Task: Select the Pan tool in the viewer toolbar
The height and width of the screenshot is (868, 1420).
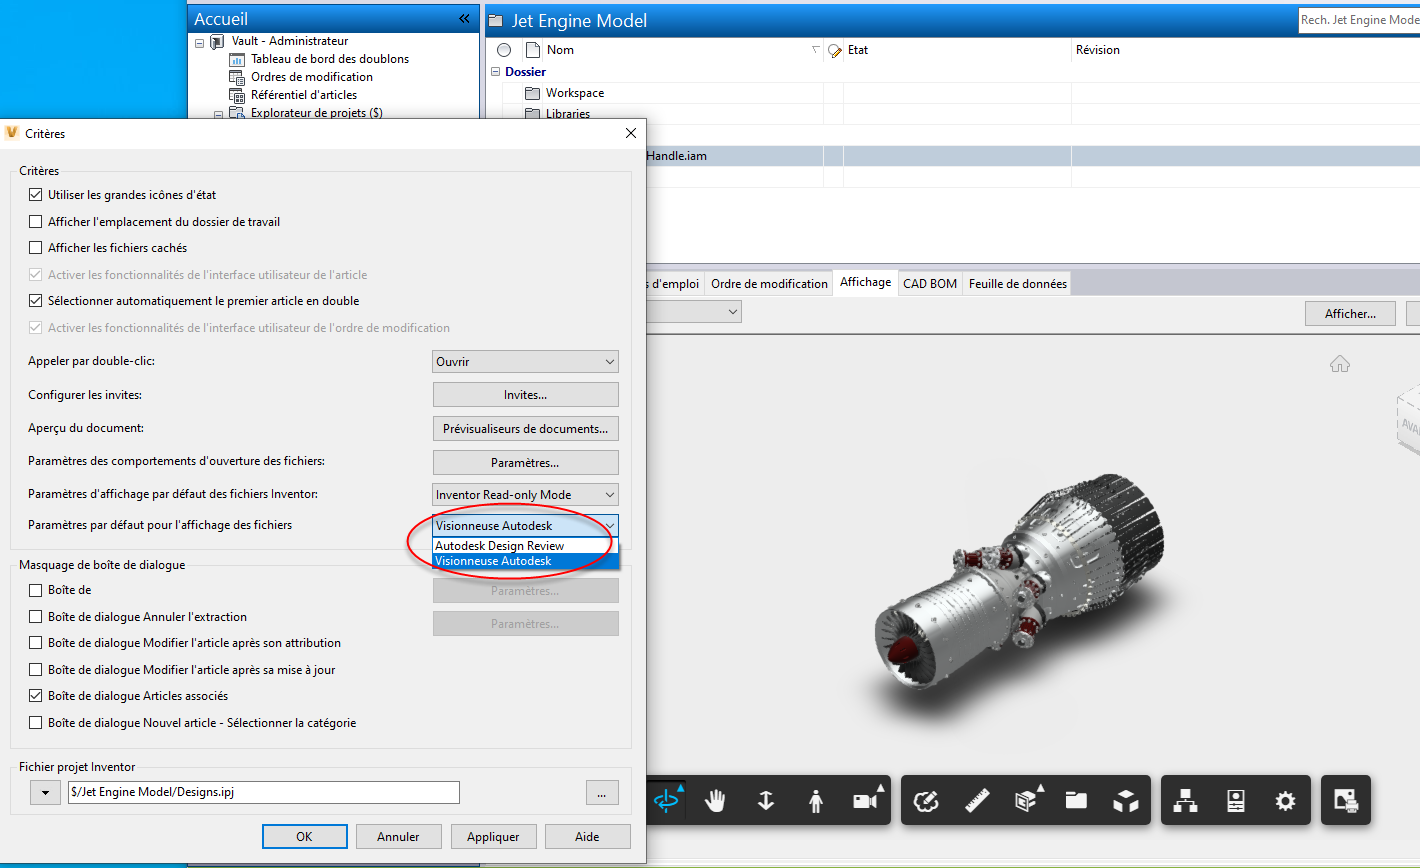Action: (716, 800)
